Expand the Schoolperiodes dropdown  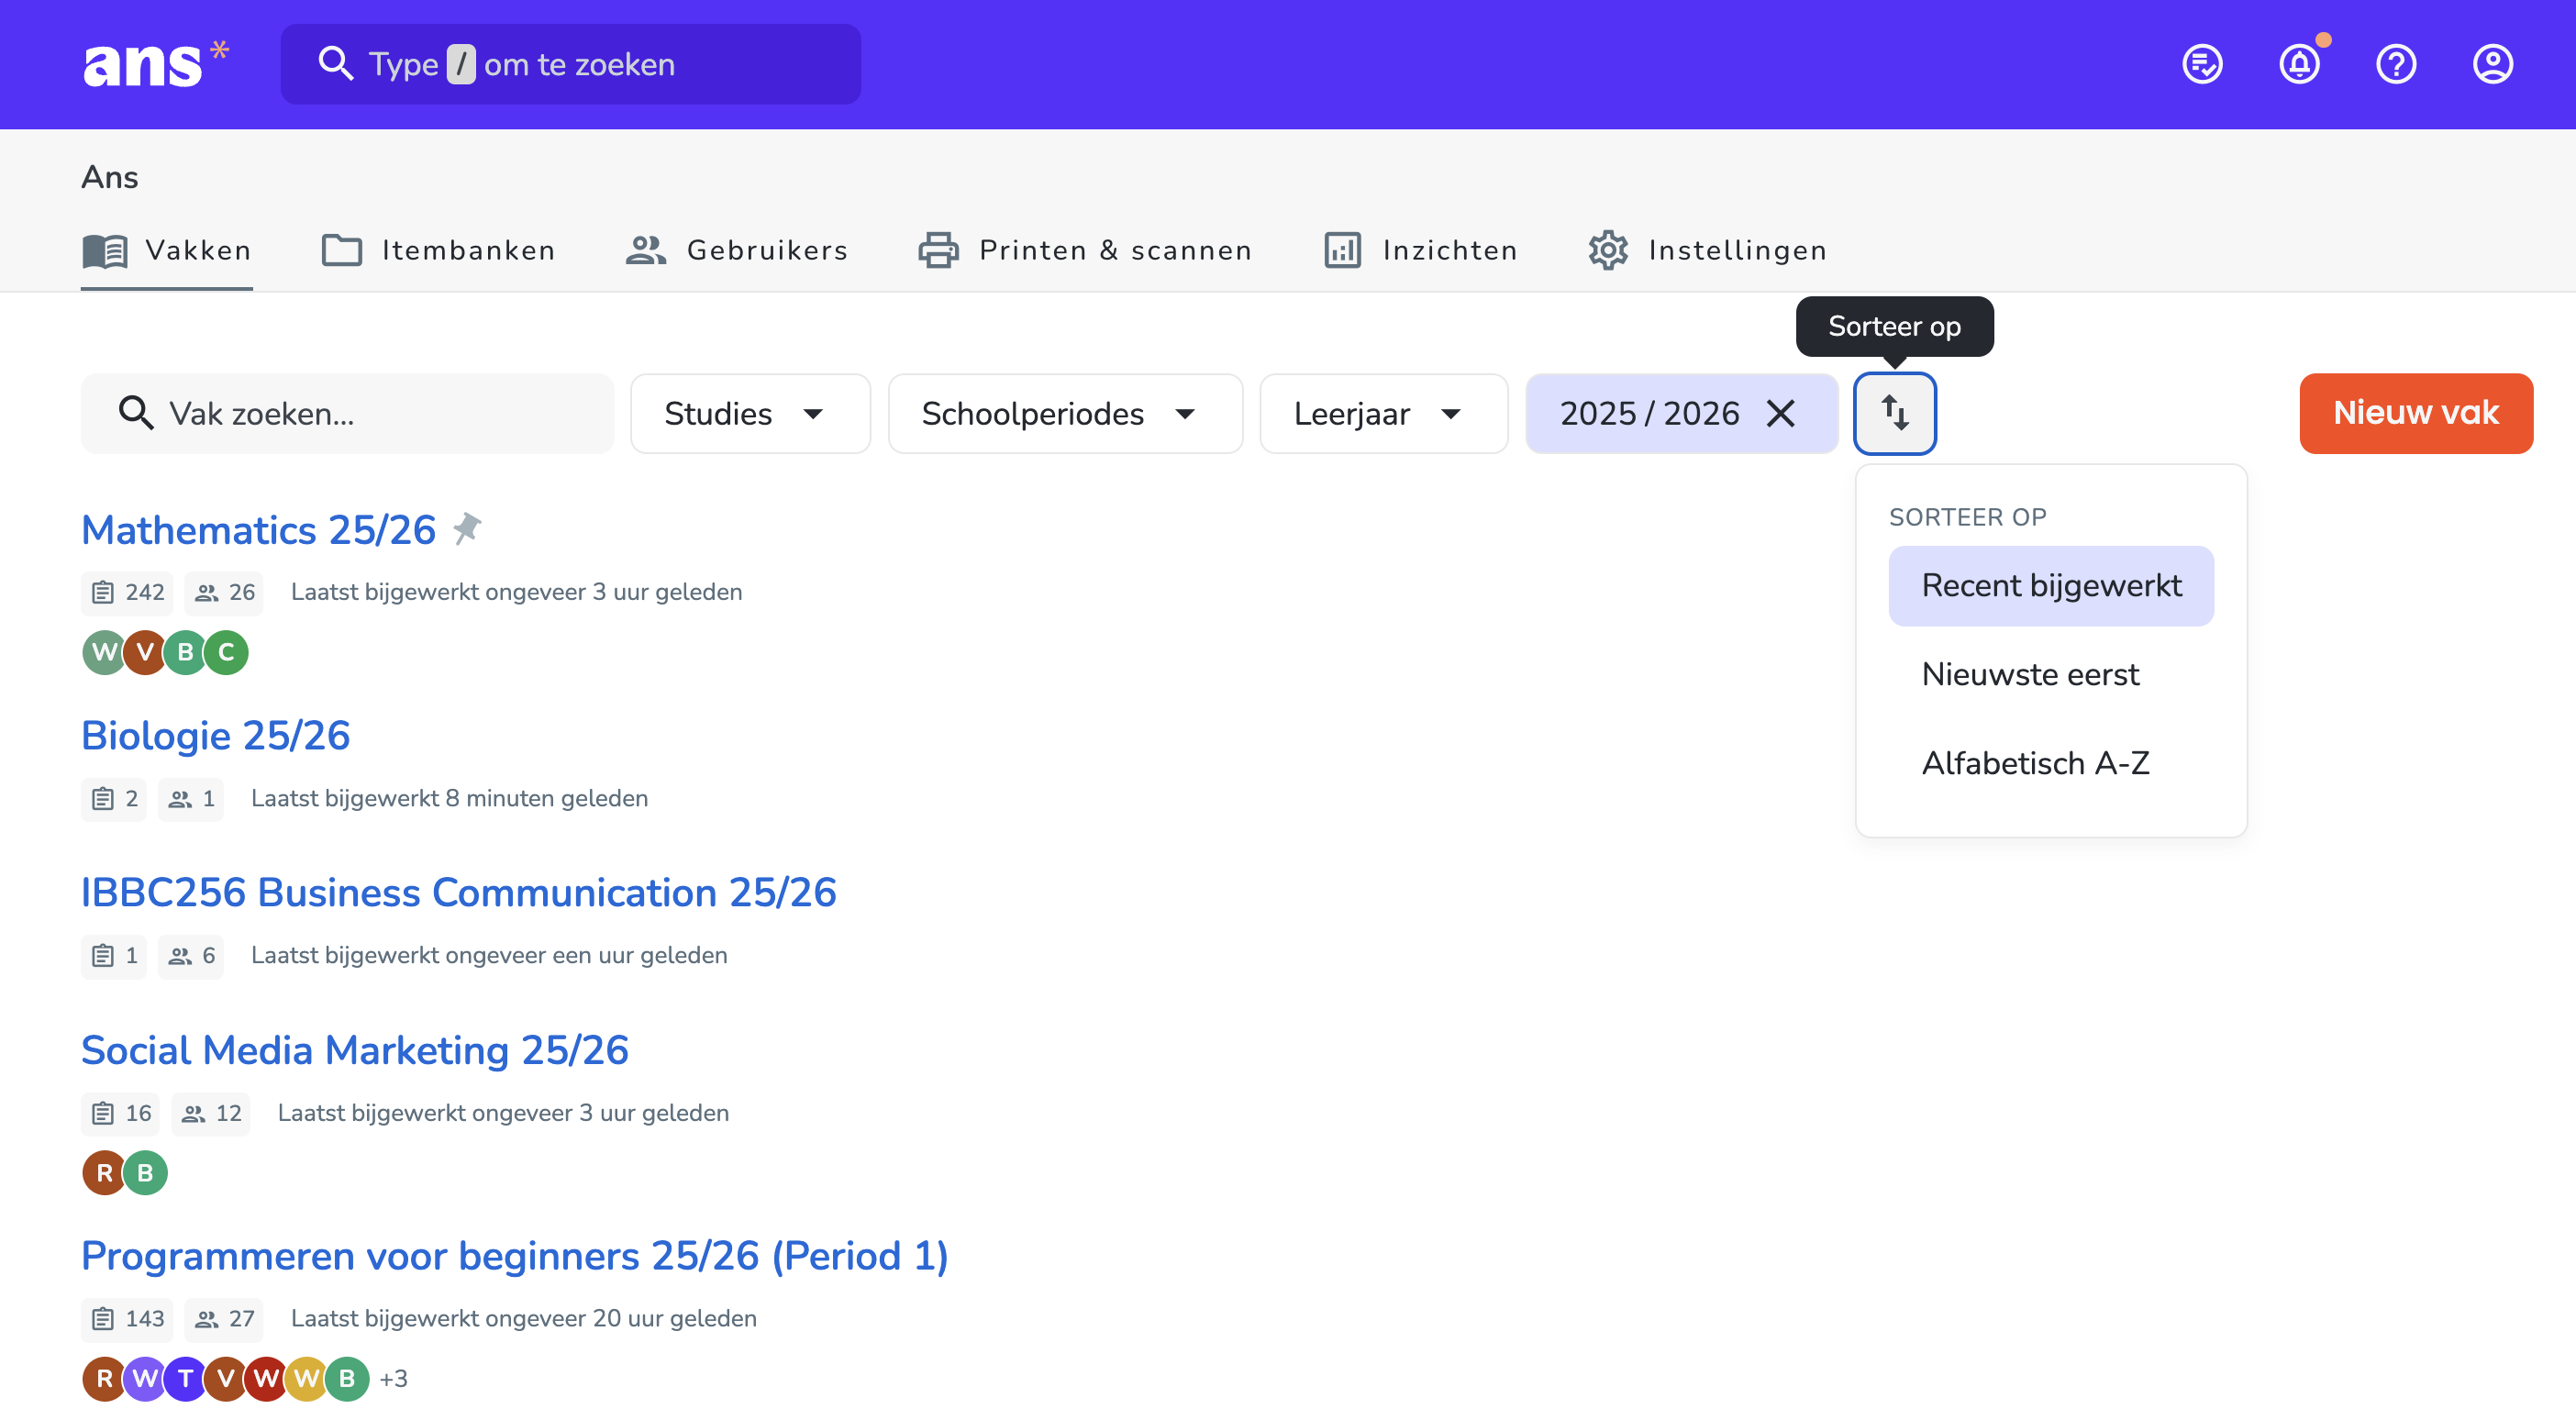pos(1065,413)
